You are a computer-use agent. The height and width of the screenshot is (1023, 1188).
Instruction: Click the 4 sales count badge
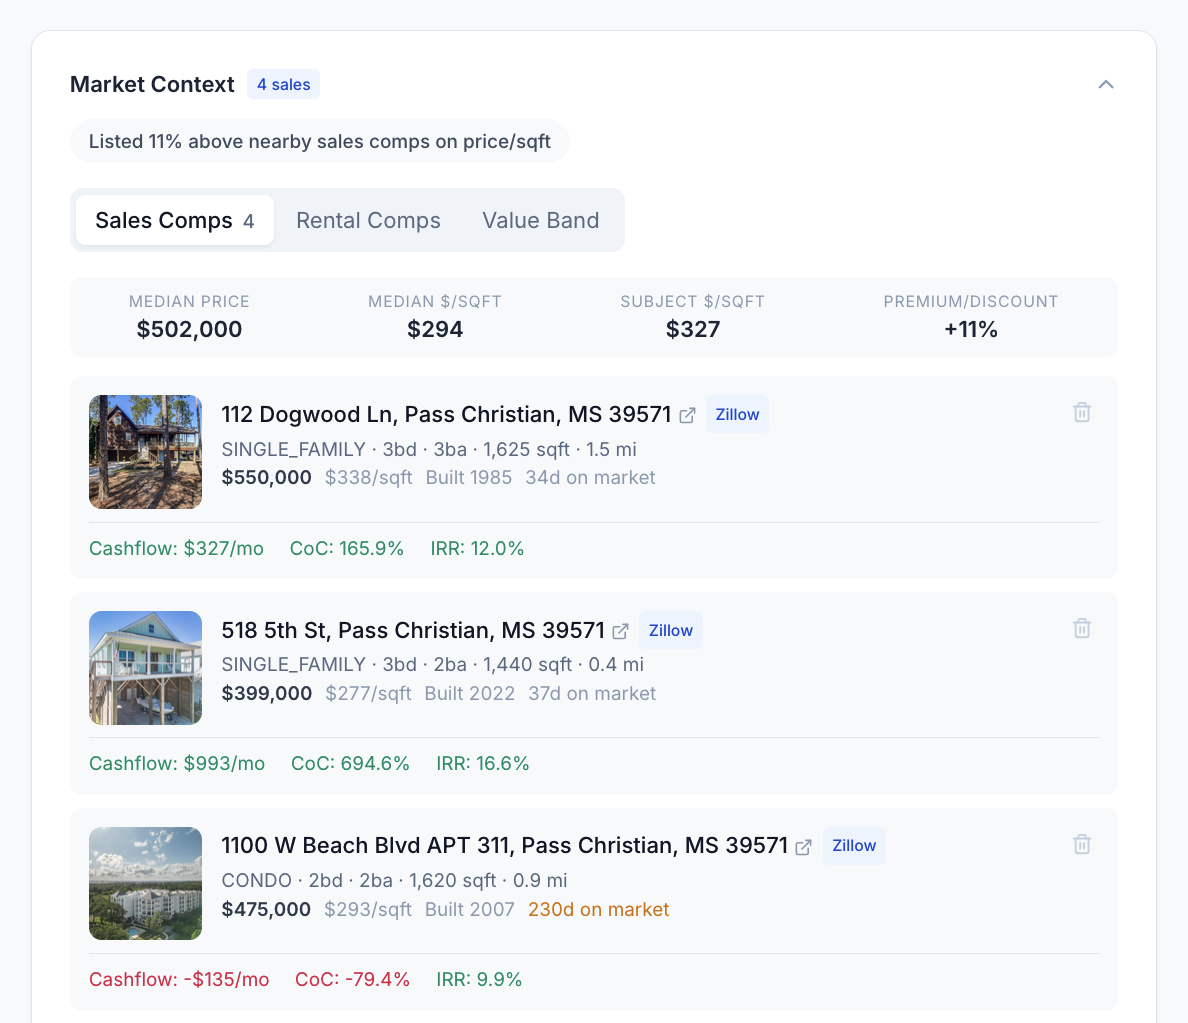tap(283, 84)
